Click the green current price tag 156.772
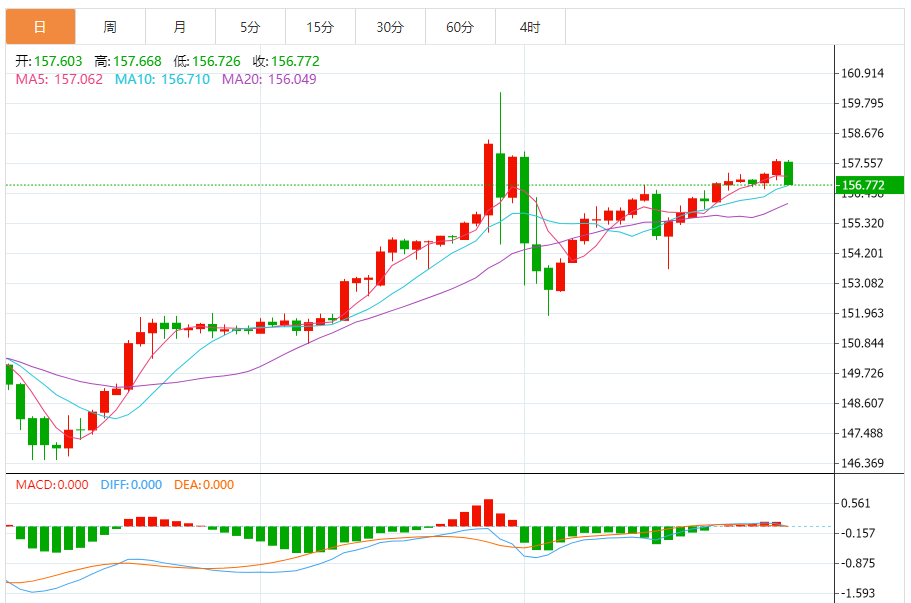 click(870, 185)
